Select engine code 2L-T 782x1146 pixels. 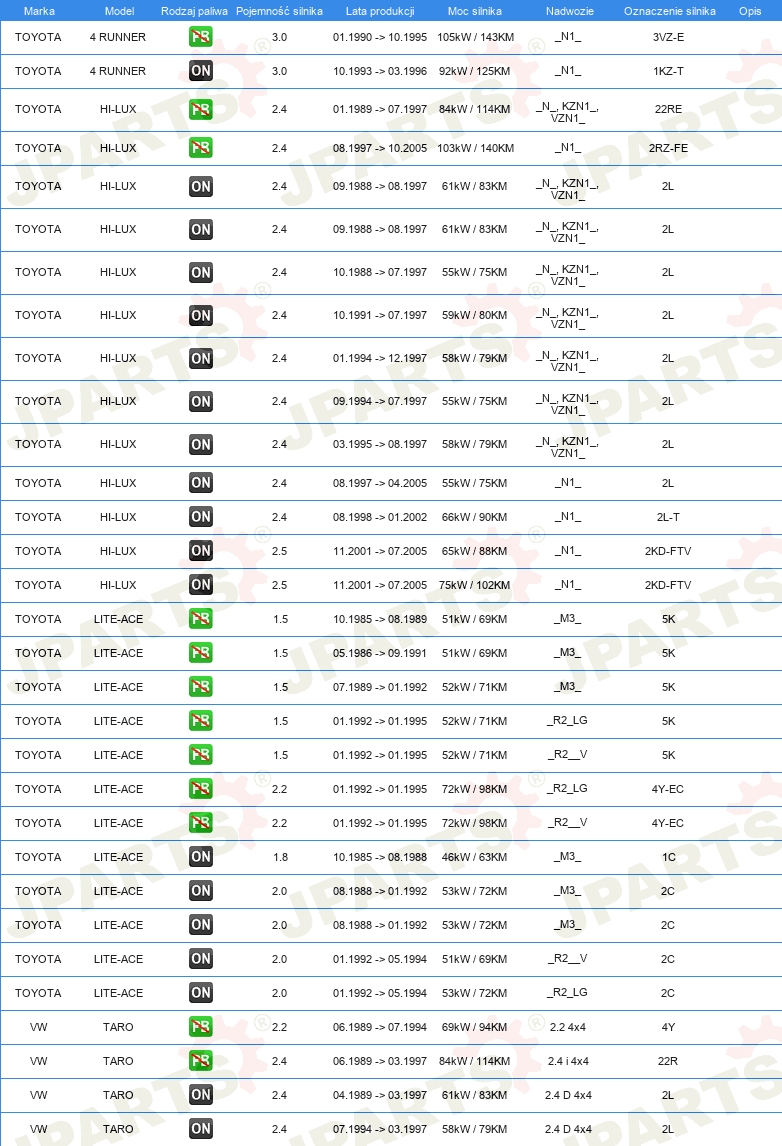click(x=668, y=517)
